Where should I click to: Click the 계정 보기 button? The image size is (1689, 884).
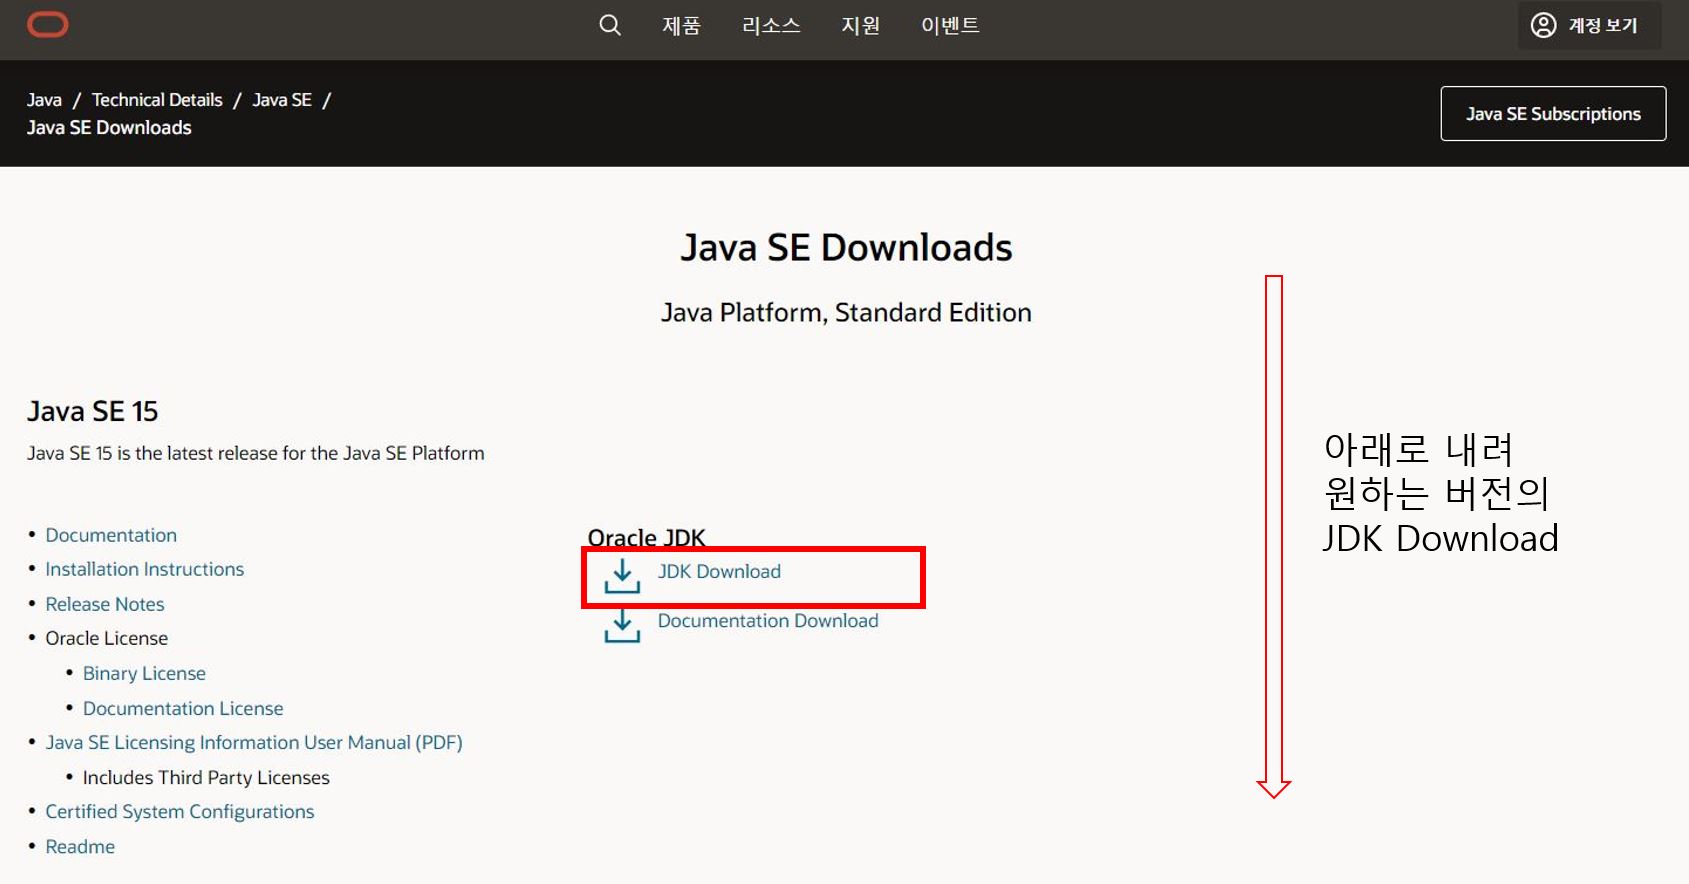pos(1589,25)
